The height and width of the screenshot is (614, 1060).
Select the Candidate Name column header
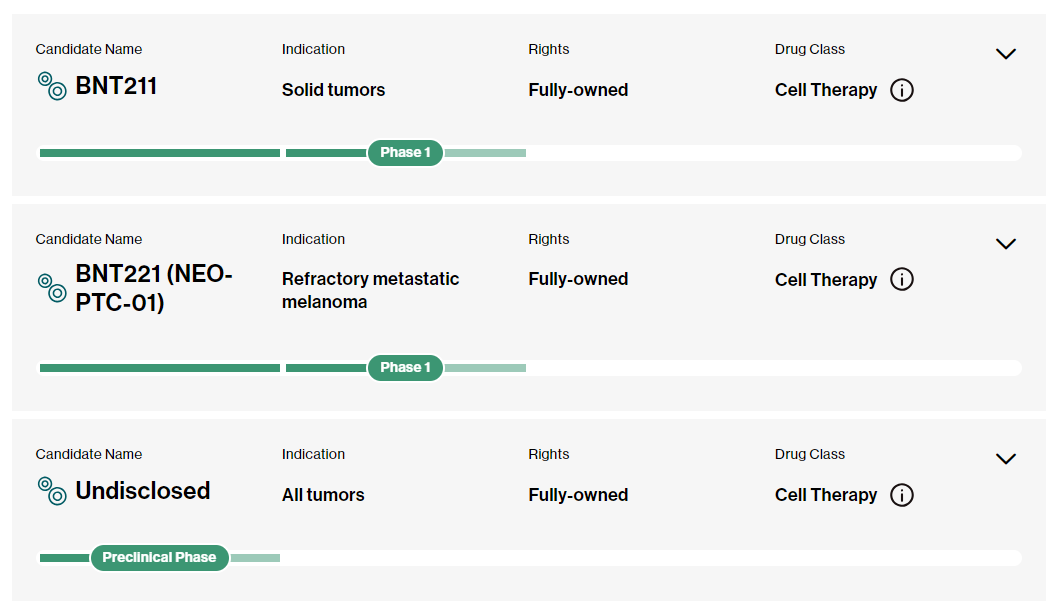pyautogui.click(x=89, y=48)
